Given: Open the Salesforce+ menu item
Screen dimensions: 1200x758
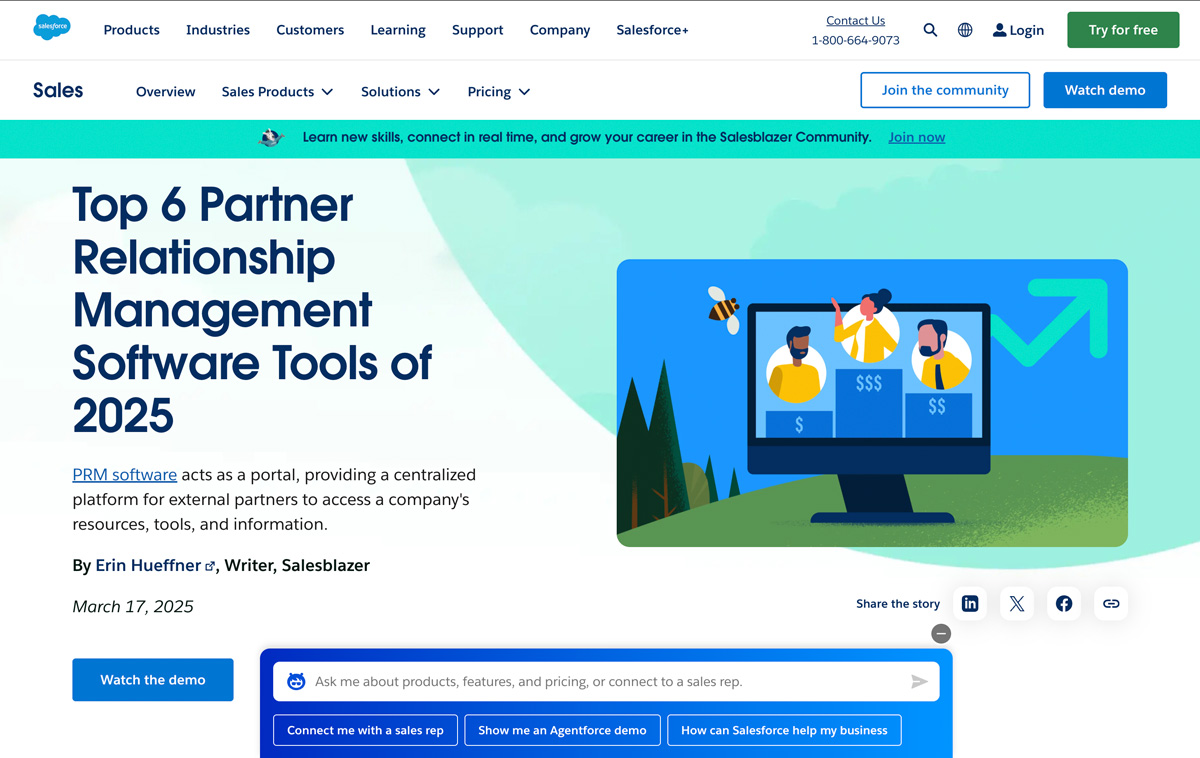Looking at the screenshot, I should (651, 30).
